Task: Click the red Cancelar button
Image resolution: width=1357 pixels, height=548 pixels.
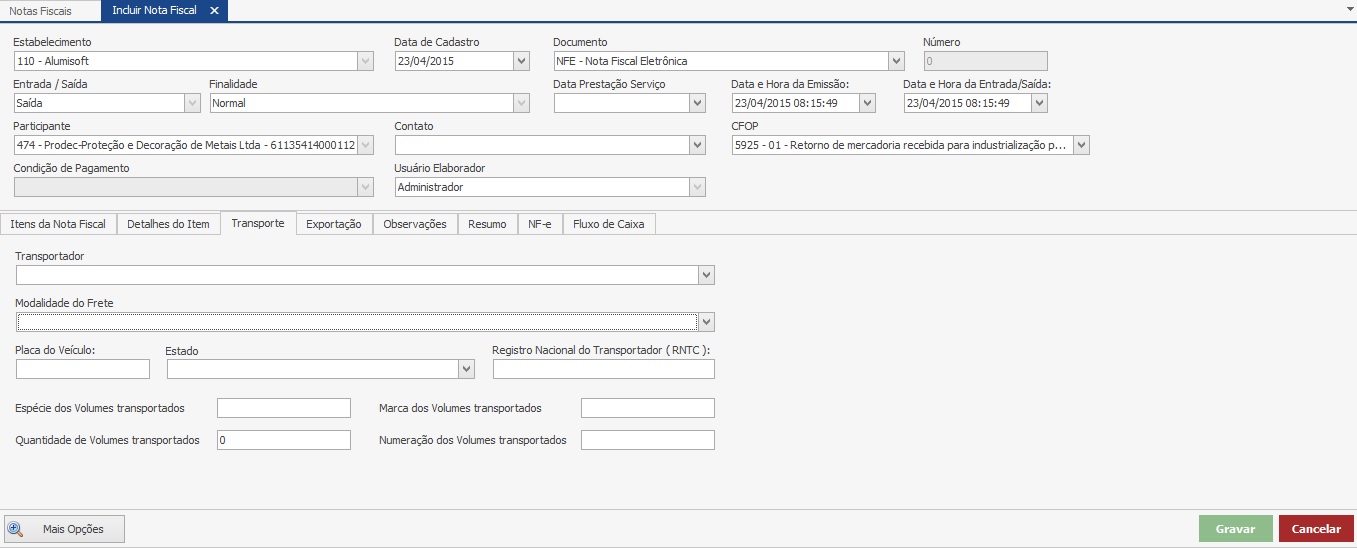Action: pyautogui.click(x=1316, y=529)
